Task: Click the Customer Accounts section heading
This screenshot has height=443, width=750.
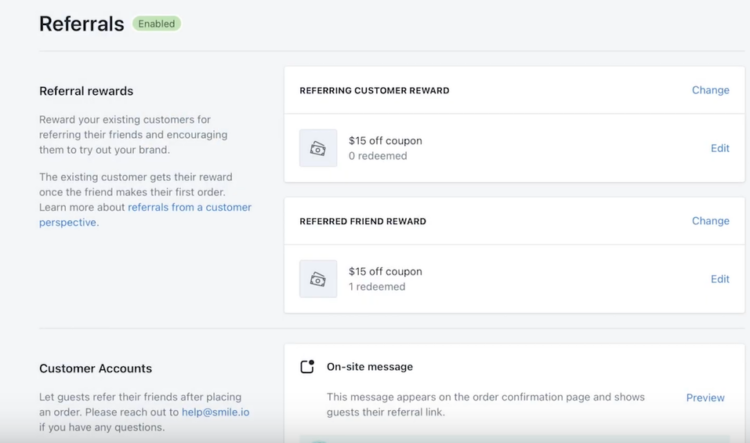Action: (x=96, y=368)
